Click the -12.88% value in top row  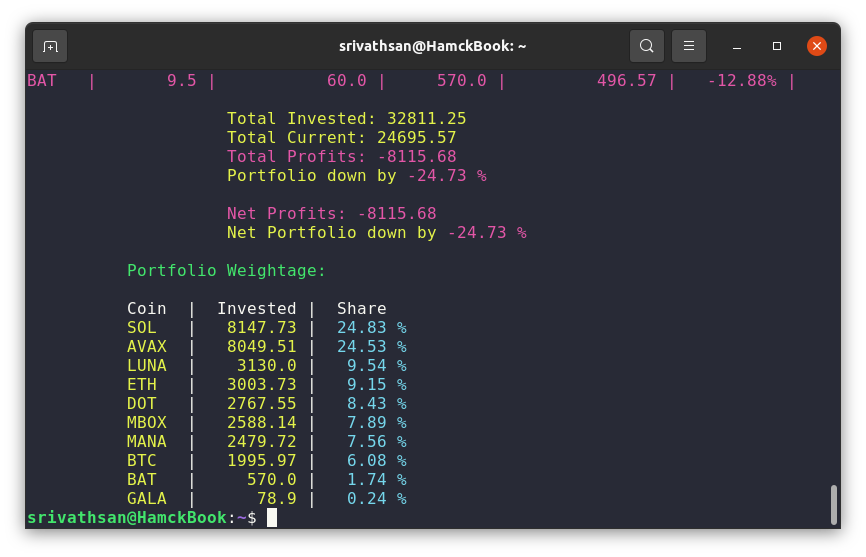(742, 81)
